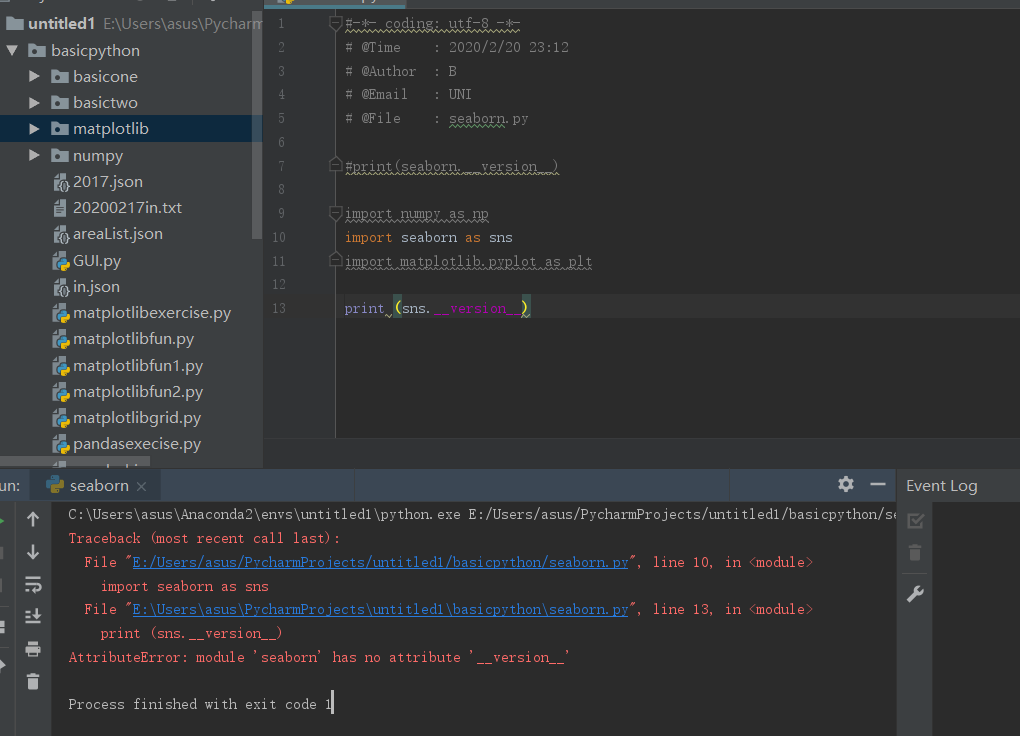Clear the Event Log with its trash icon

(915, 552)
